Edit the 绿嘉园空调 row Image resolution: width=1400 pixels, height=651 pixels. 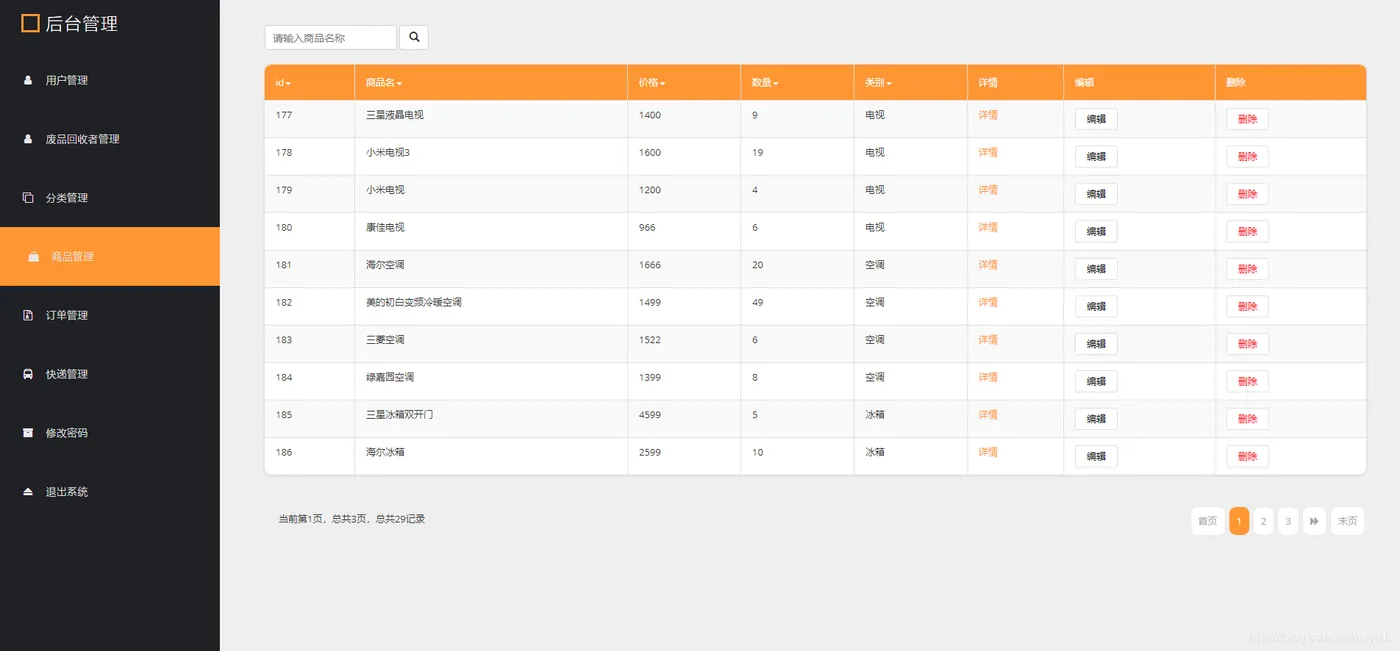tap(1096, 381)
